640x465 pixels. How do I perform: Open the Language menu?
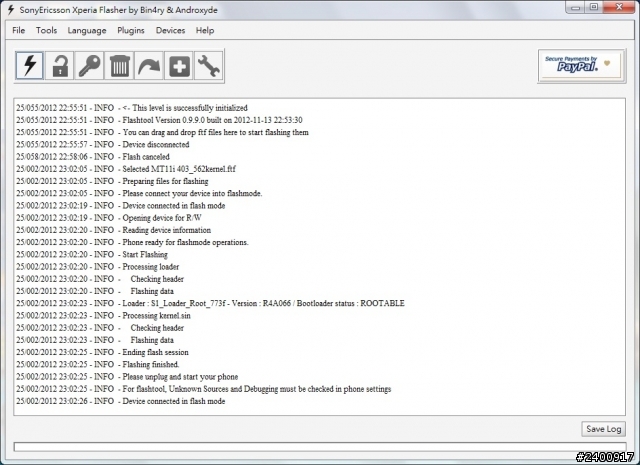87,31
